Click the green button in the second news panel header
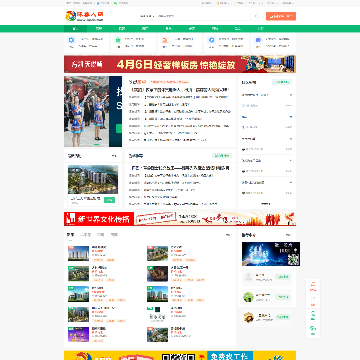 click(x=222, y=156)
